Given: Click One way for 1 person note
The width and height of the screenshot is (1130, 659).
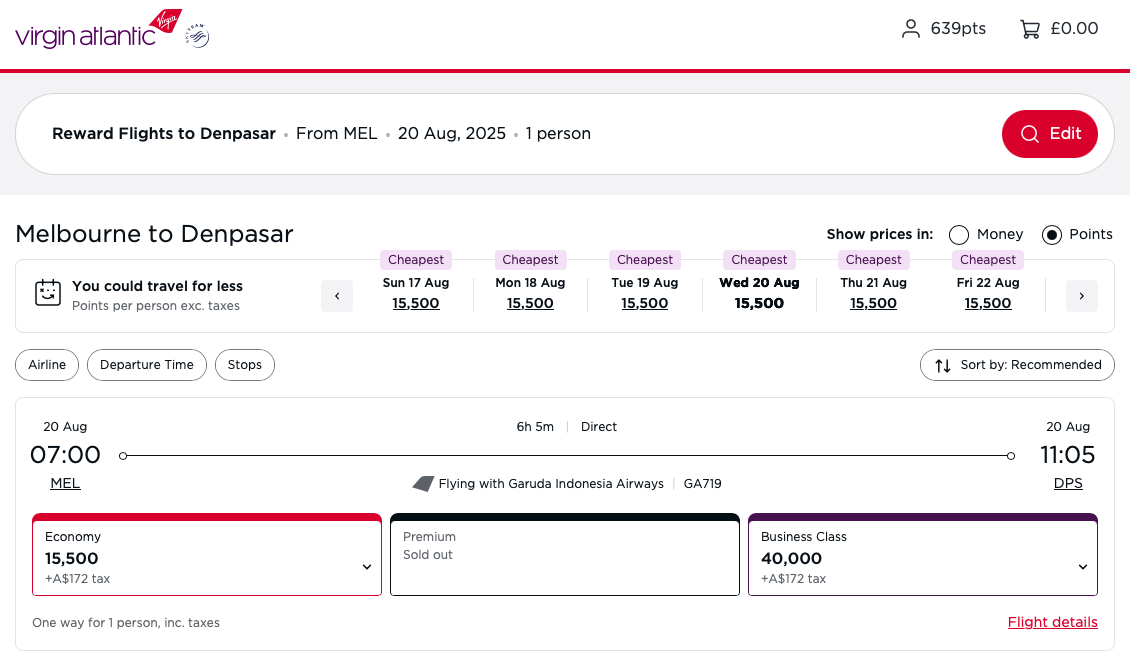Looking at the screenshot, I should pos(126,623).
